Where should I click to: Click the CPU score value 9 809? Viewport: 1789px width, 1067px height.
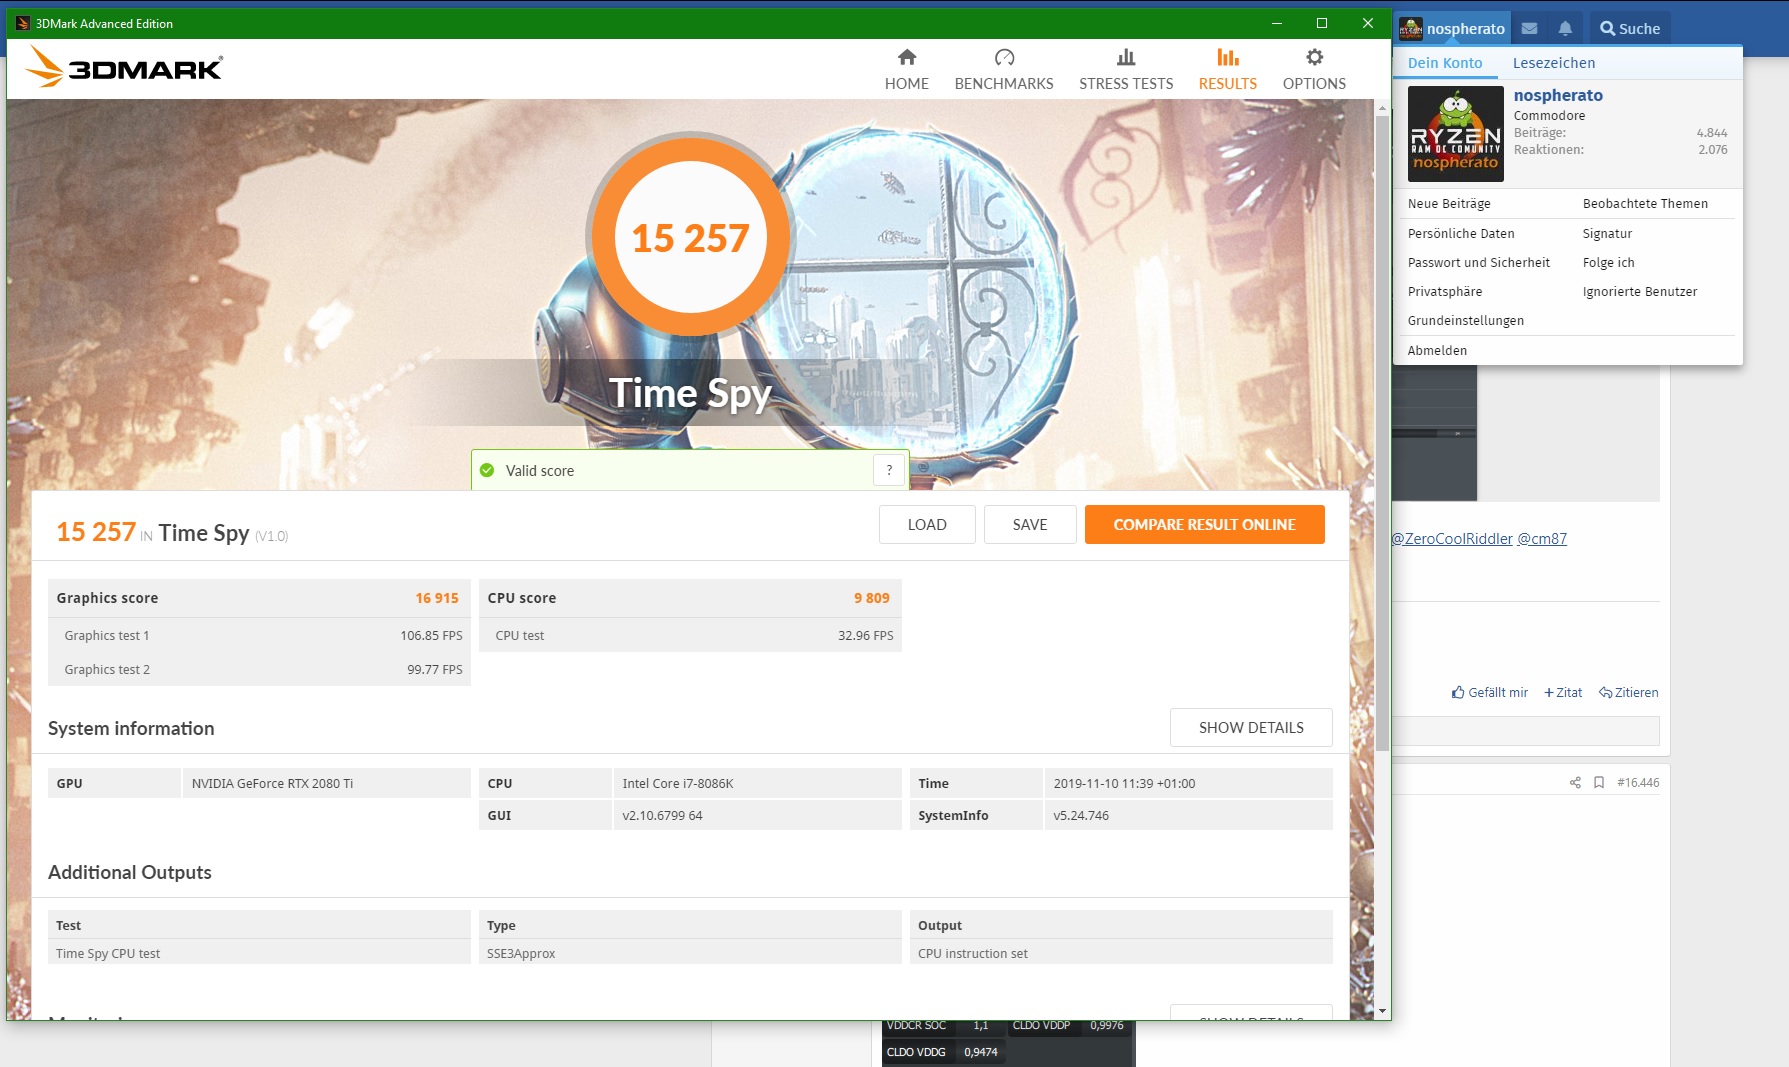pyautogui.click(x=871, y=598)
